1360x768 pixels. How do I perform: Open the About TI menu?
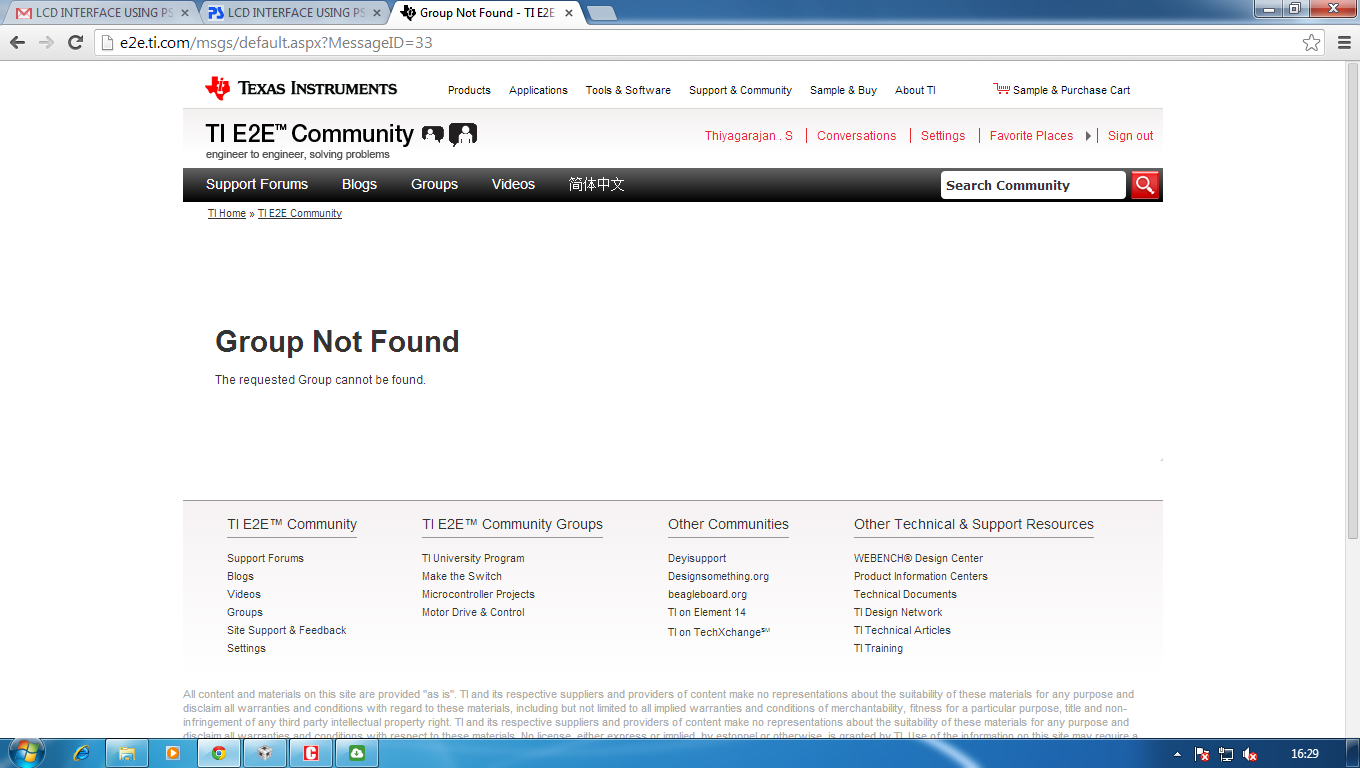tap(915, 90)
